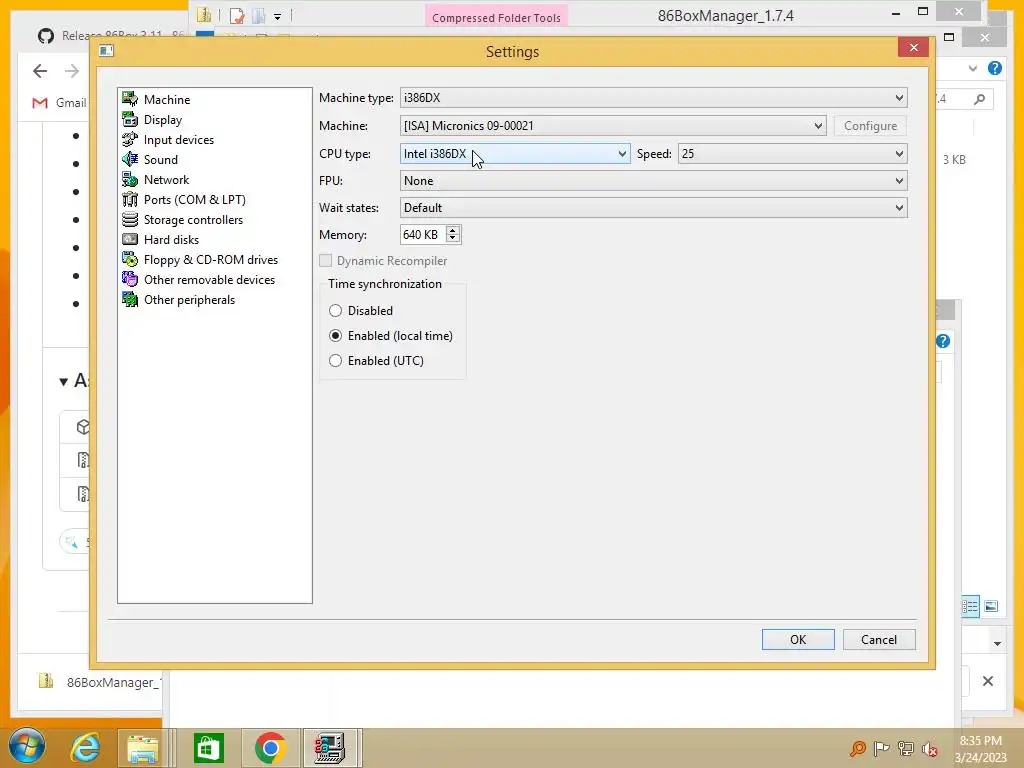
Task: Switch Explorer to details view
Action: click(970, 607)
